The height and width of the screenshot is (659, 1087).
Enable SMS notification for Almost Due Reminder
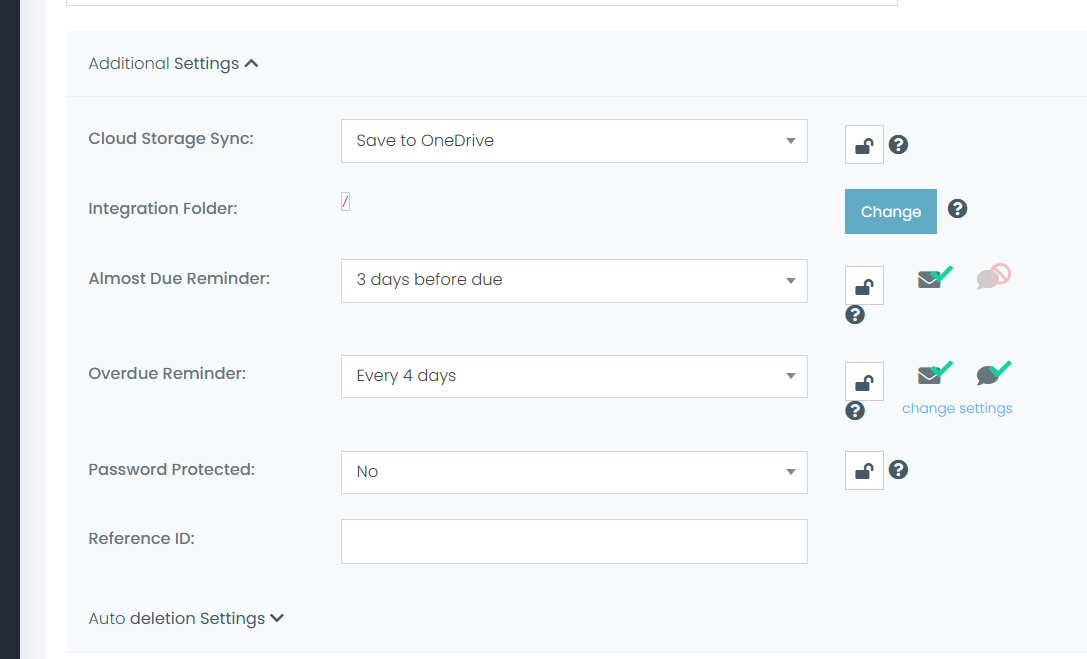coord(992,277)
